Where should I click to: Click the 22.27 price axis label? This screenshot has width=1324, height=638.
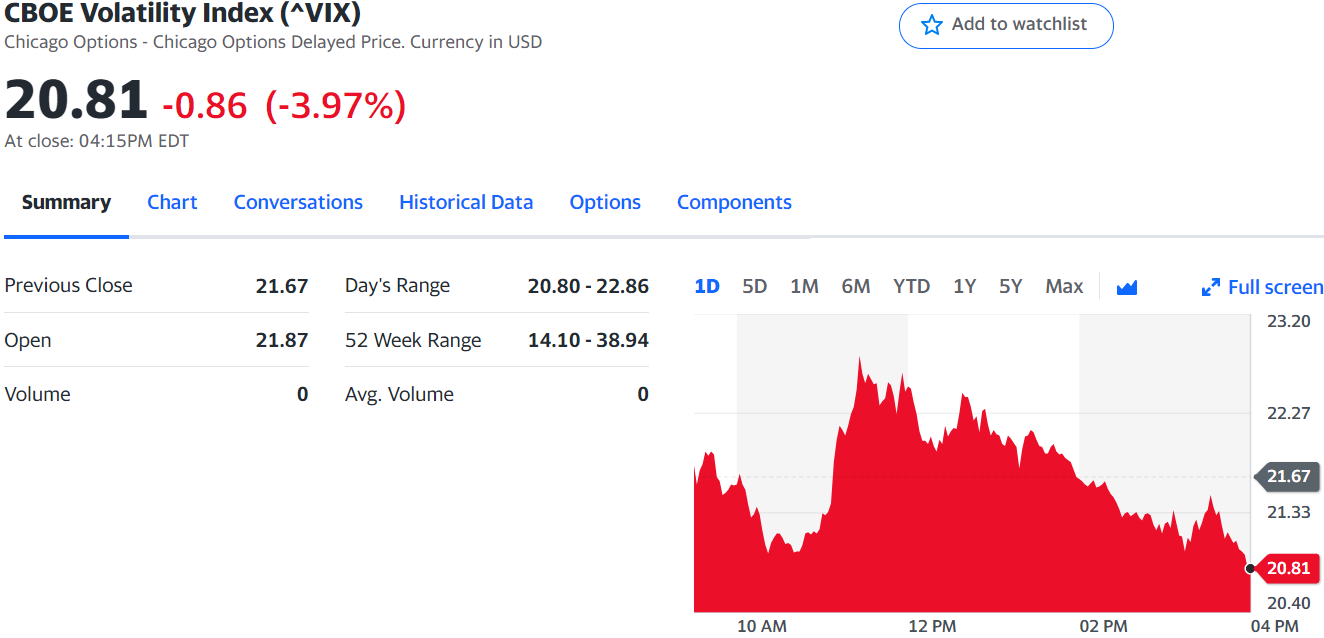click(x=1288, y=413)
